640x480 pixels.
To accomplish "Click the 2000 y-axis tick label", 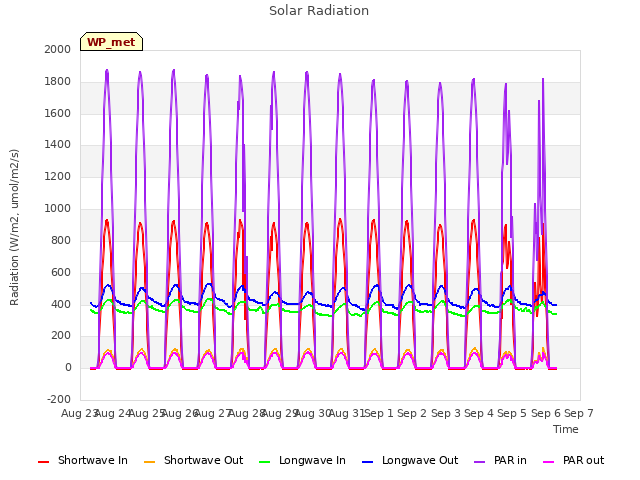I will [58, 49].
